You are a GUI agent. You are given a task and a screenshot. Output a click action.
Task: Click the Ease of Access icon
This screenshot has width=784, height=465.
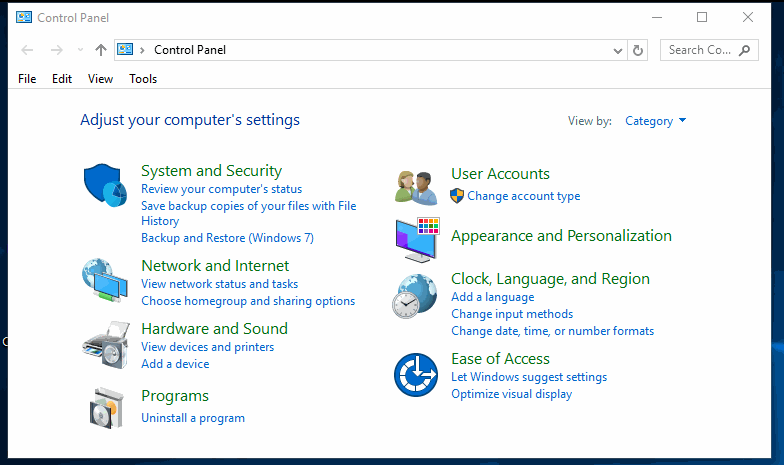click(x=416, y=375)
